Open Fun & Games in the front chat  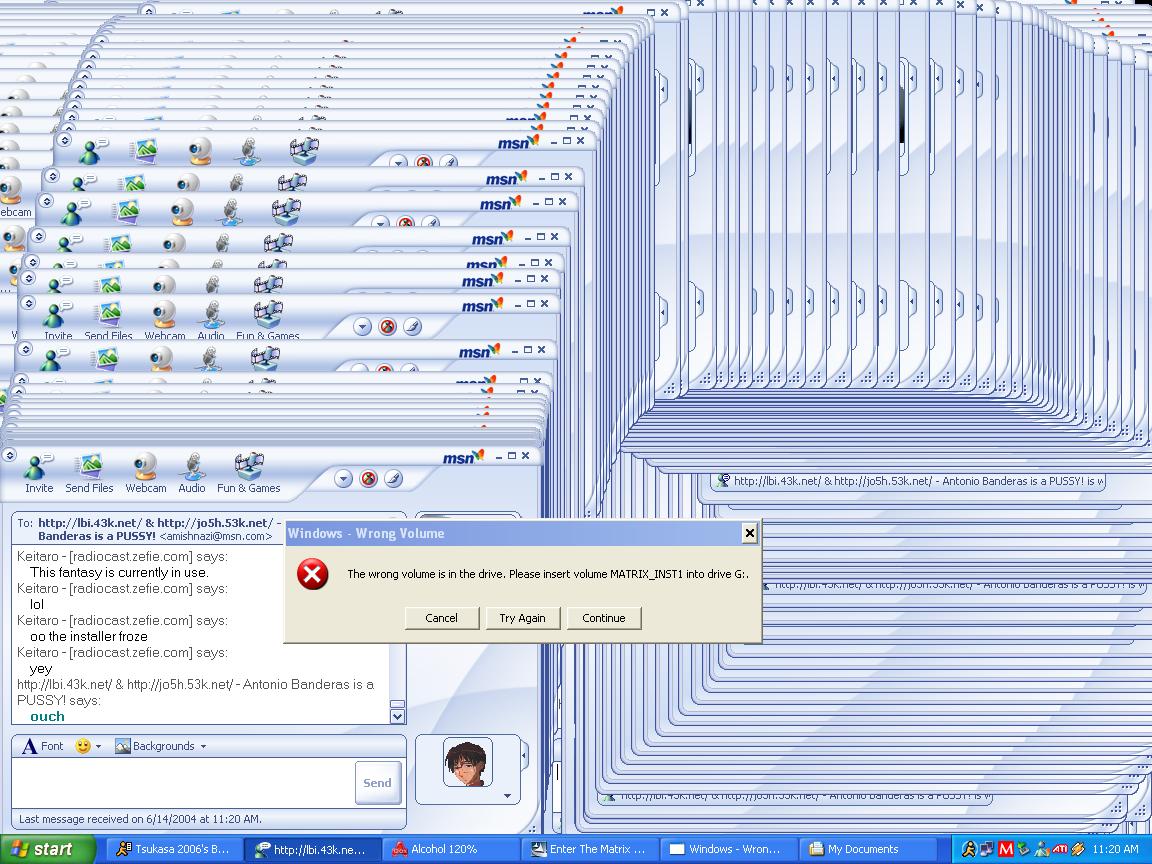[249, 472]
